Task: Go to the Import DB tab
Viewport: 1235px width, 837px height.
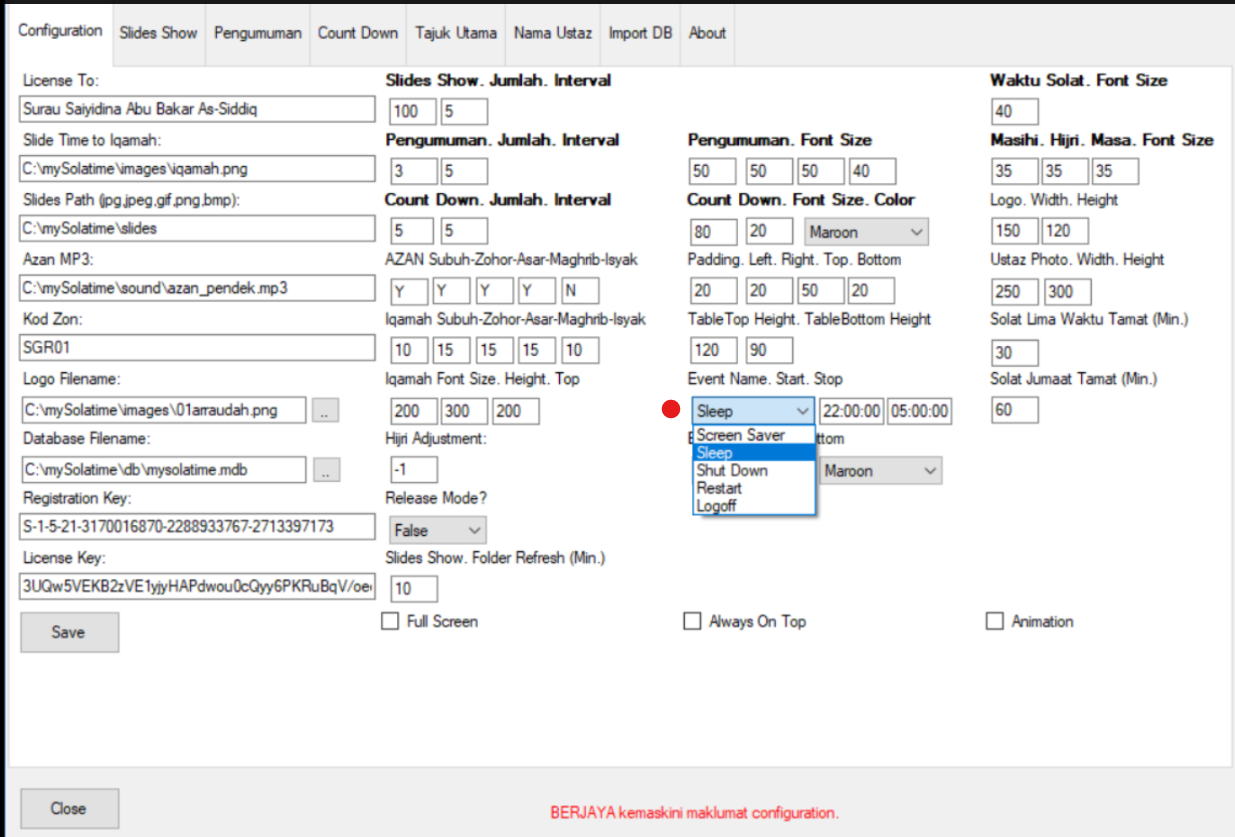Action: click(x=641, y=32)
